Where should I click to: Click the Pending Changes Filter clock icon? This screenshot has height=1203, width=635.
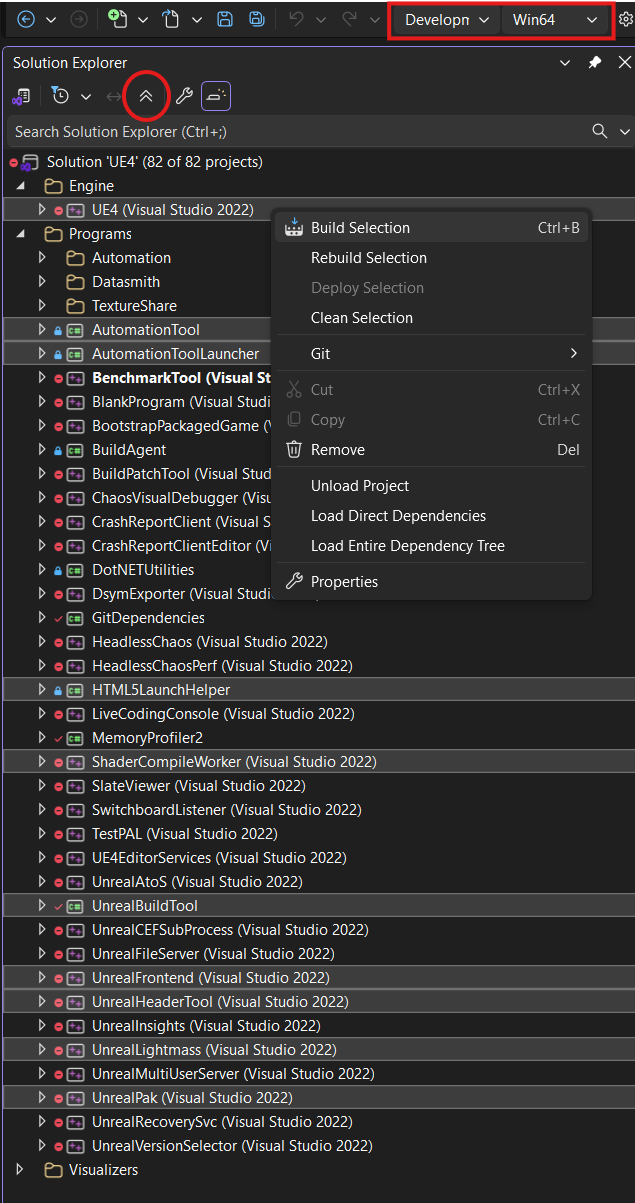pyautogui.click(x=60, y=96)
